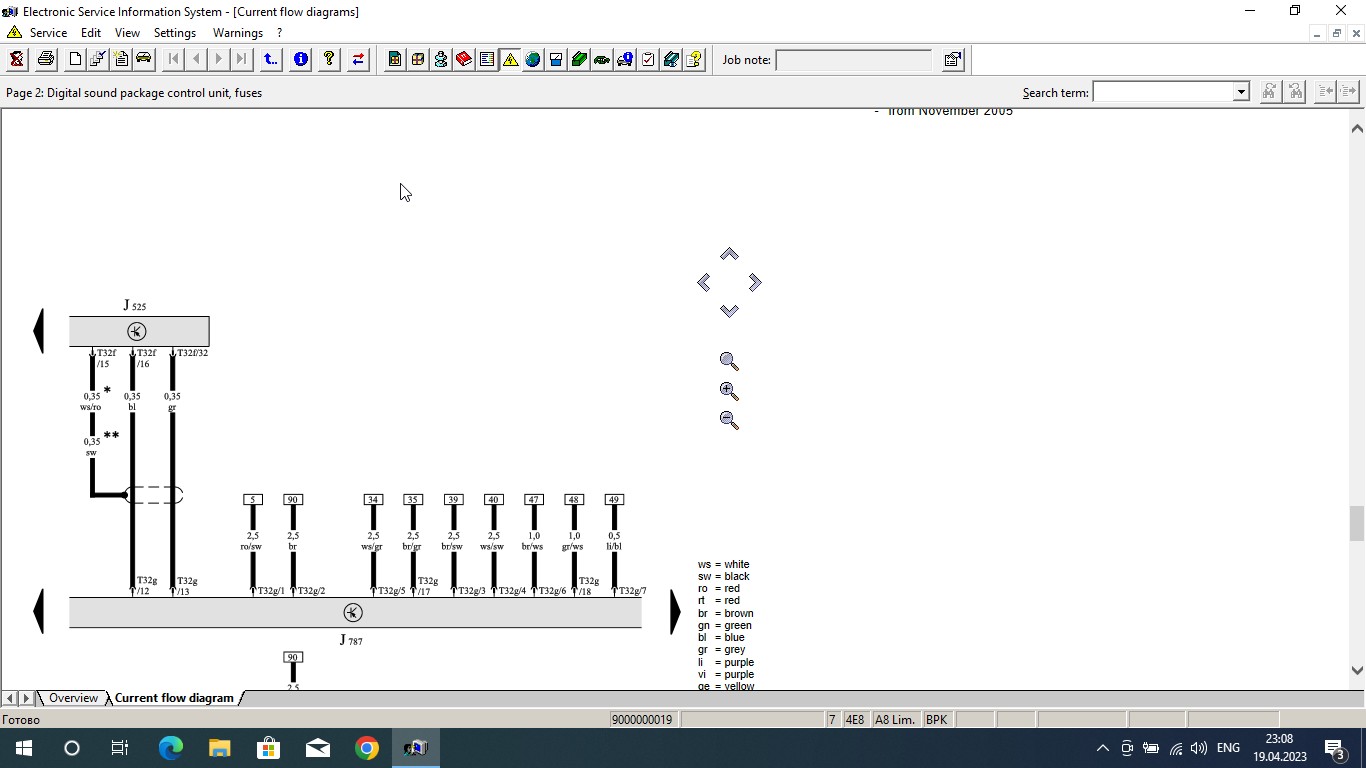Click fuse box number 34 in diagram
1366x768 pixels.
point(373,499)
